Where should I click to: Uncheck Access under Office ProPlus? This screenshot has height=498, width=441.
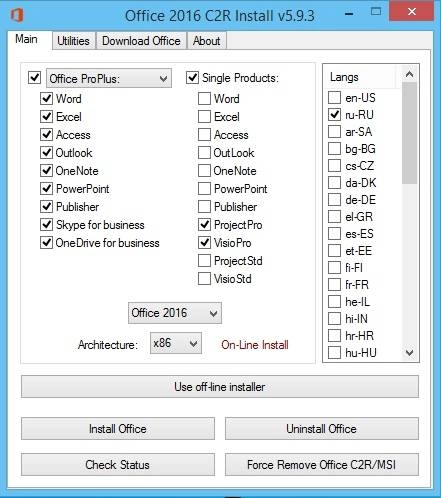[x=46, y=134]
